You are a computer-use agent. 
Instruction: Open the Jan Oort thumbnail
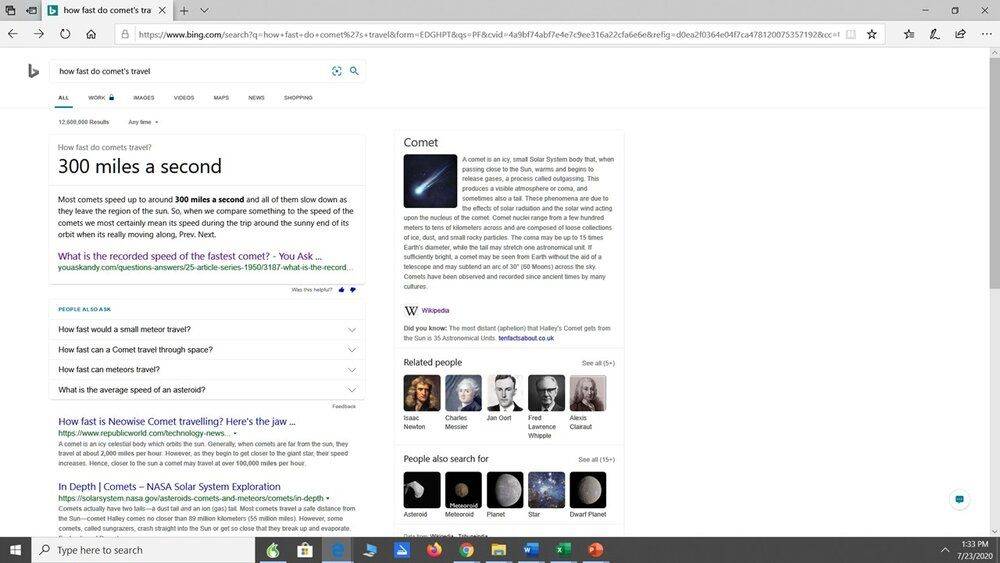coord(504,393)
